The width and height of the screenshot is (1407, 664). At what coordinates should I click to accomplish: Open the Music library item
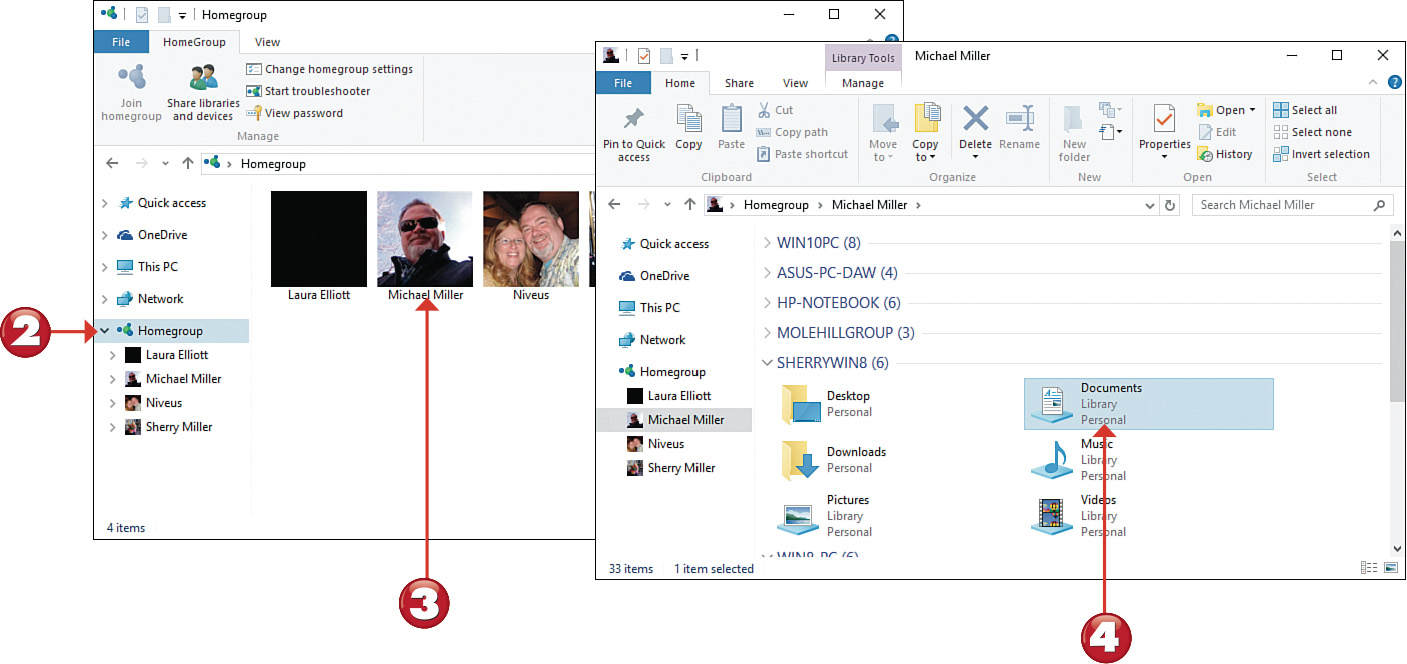(1080, 460)
